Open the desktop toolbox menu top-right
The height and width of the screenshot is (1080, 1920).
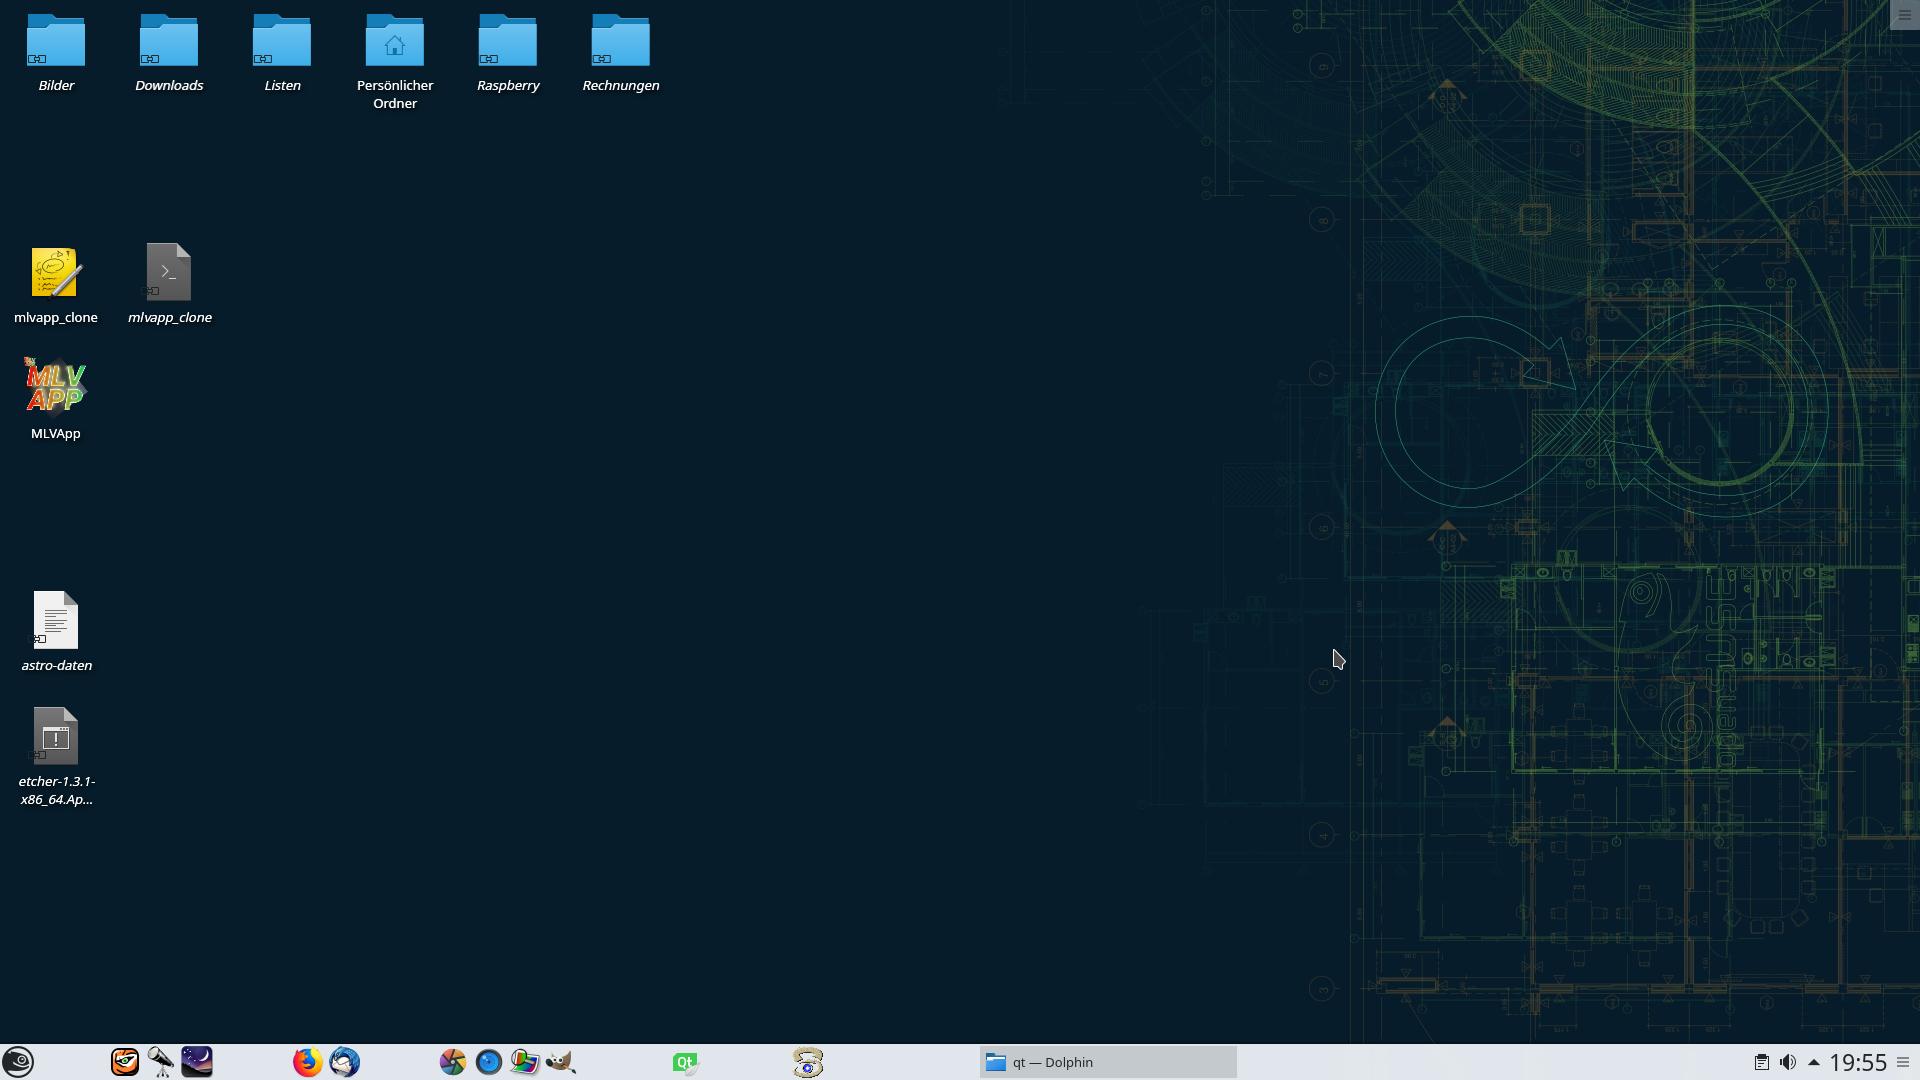(x=1904, y=15)
